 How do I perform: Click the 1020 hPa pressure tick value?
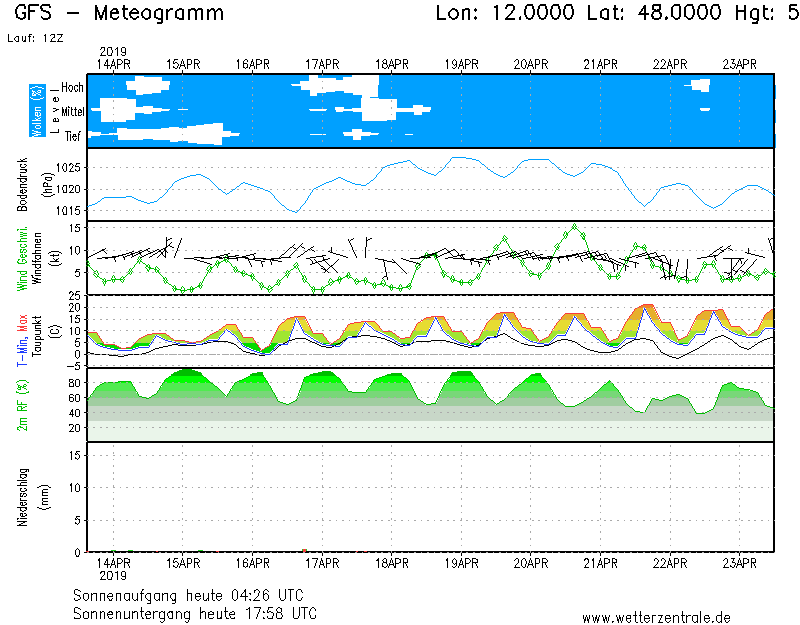tap(68, 189)
